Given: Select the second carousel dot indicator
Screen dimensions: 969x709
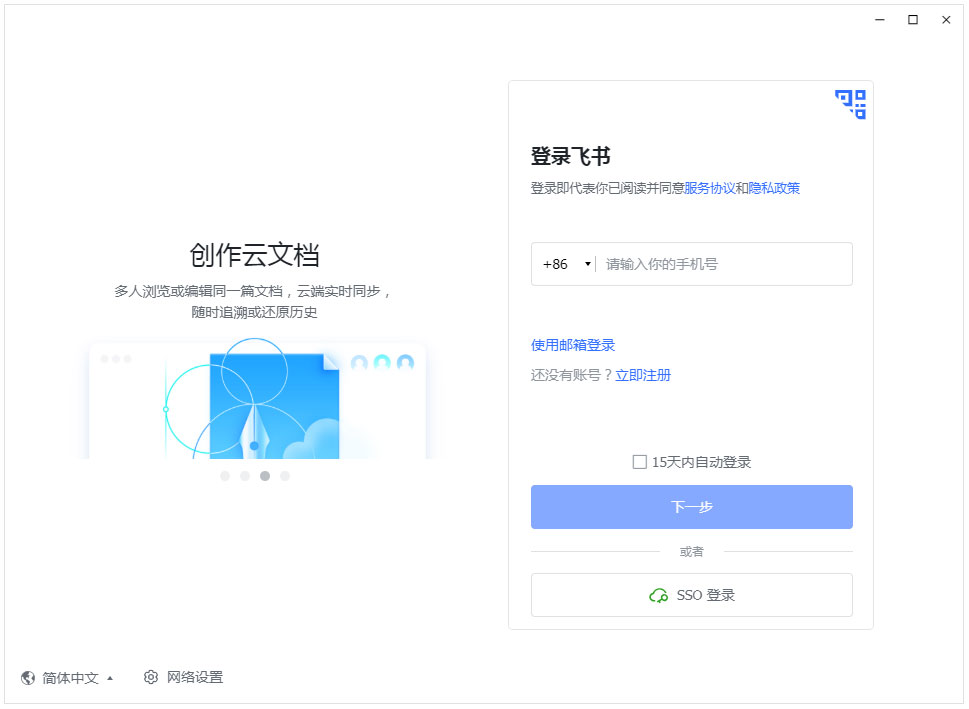Looking at the screenshot, I should (x=245, y=476).
